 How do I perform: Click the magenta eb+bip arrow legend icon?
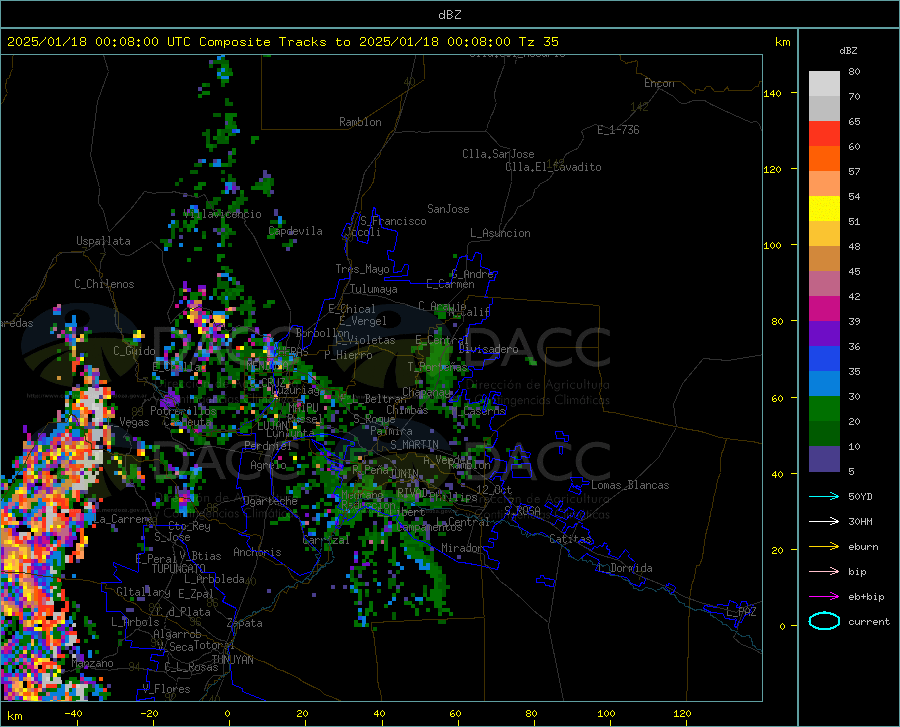point(824,596)
